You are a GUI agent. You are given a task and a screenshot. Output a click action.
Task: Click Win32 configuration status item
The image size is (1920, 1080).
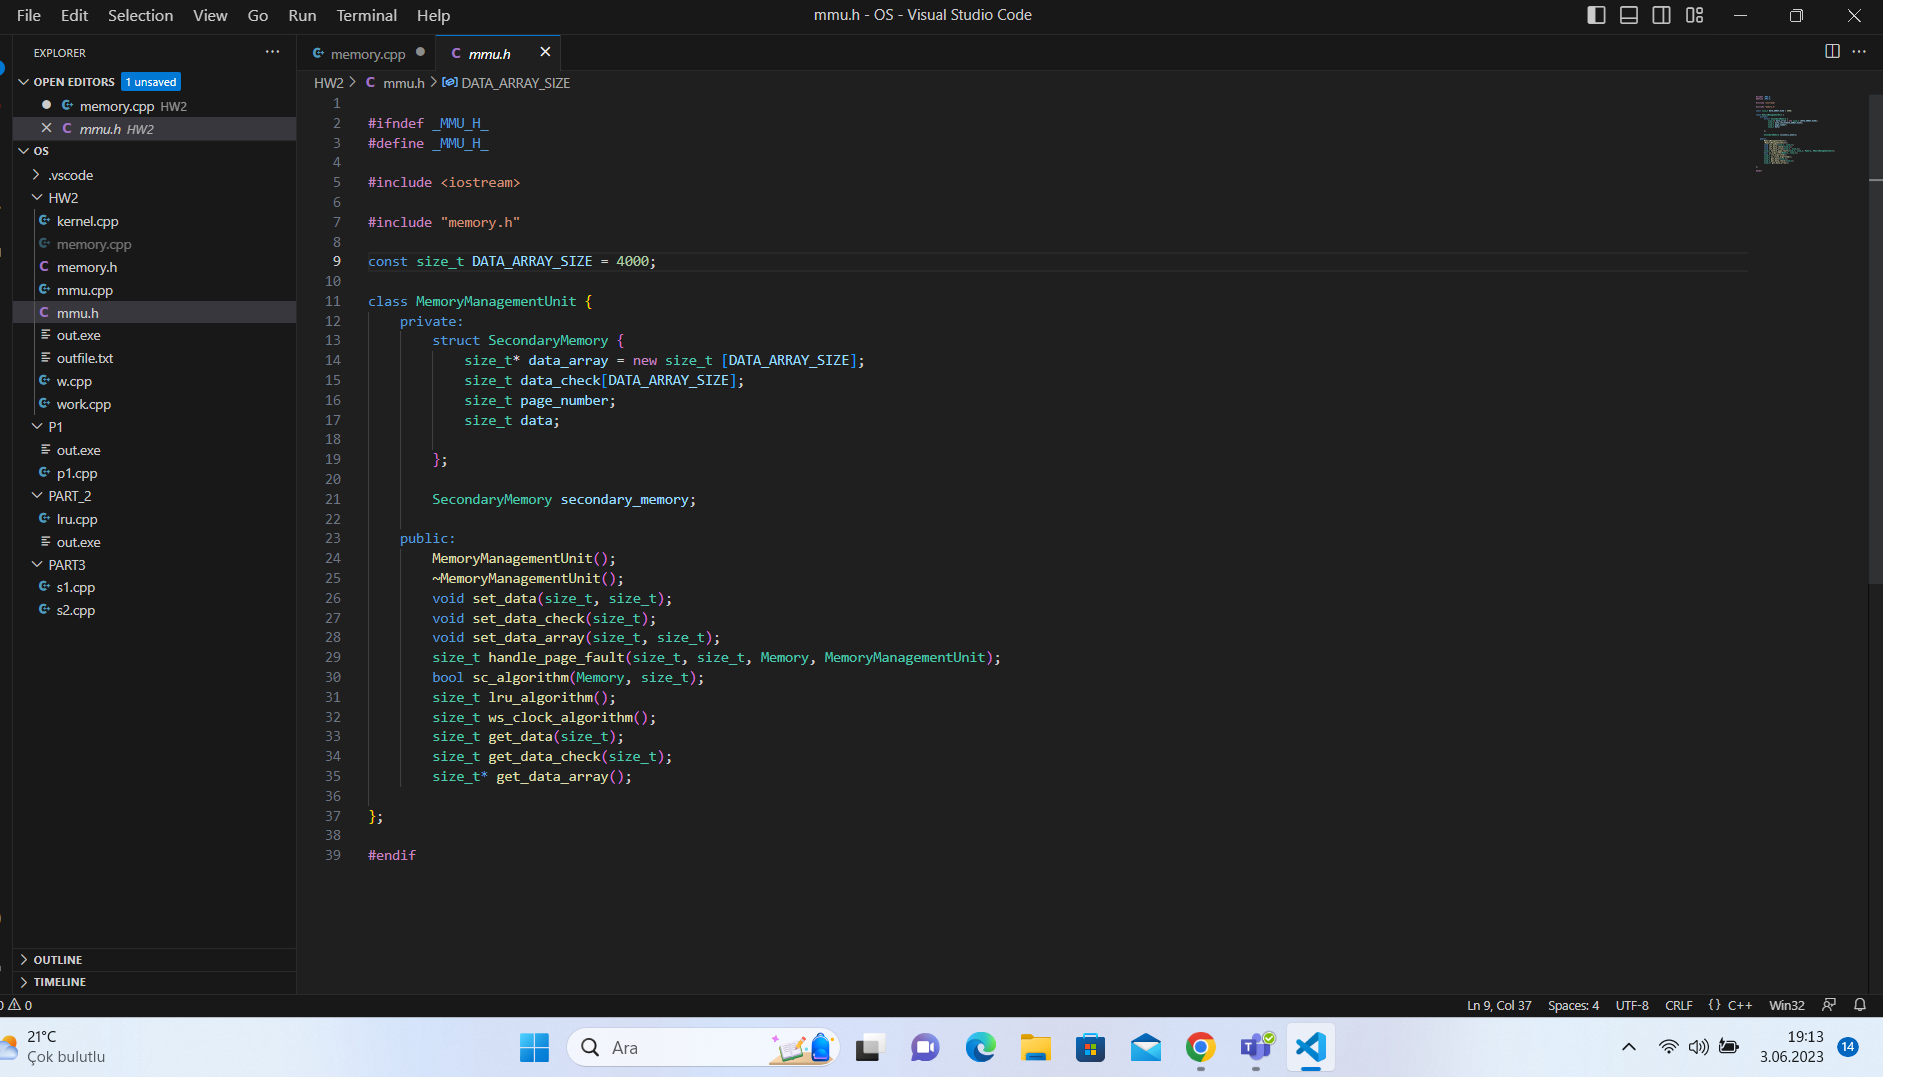(1786, 1005)
